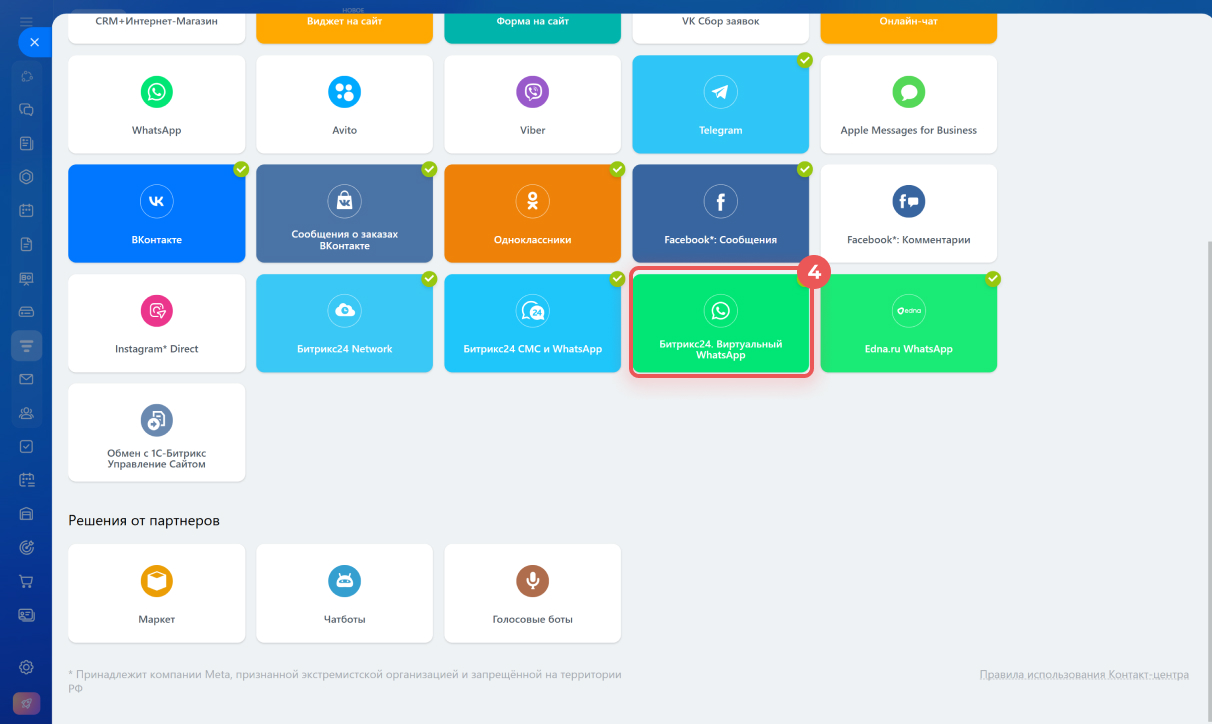Click the Решения от партнеров heading
Viewport: 1212px width, 724px height.
tap(144, 520)
